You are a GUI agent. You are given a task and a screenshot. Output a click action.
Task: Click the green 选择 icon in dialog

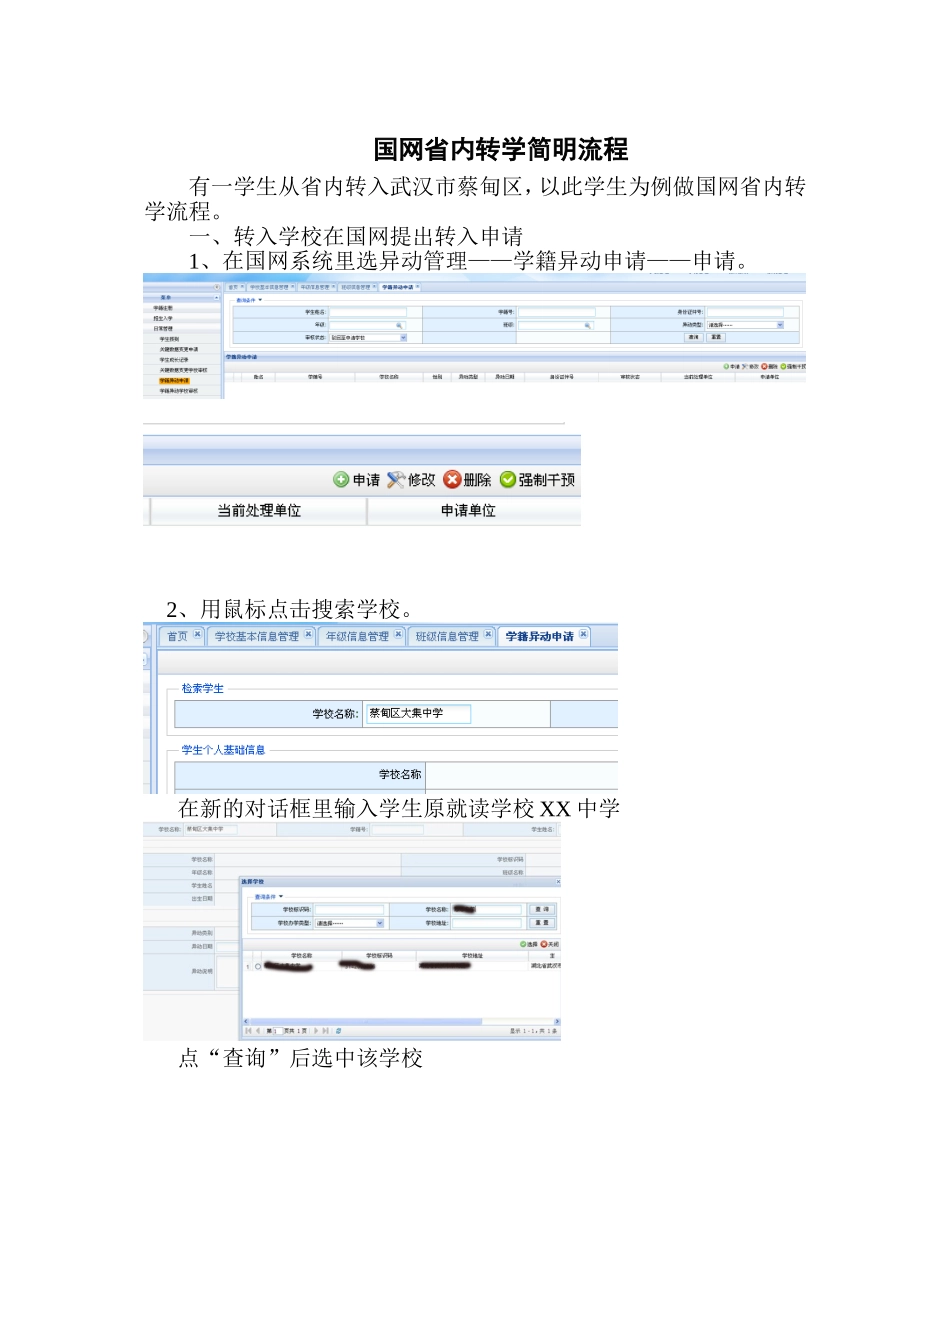[522, 944]
